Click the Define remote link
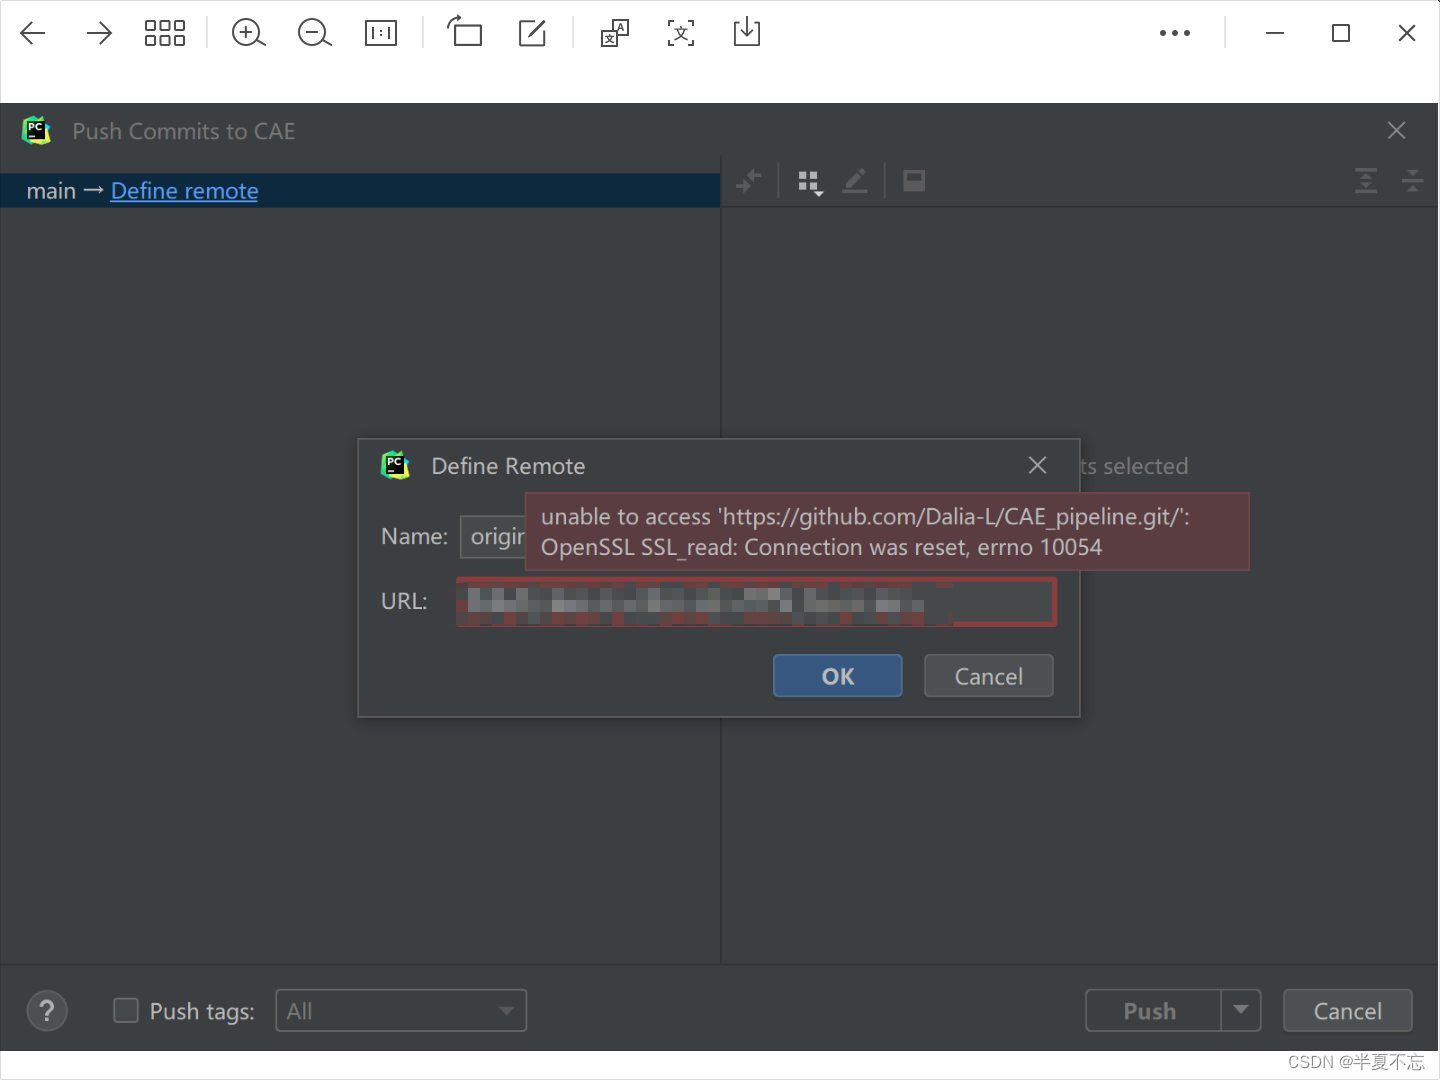Screen dimensions: 1440x1080 click(x=184, y=191)
